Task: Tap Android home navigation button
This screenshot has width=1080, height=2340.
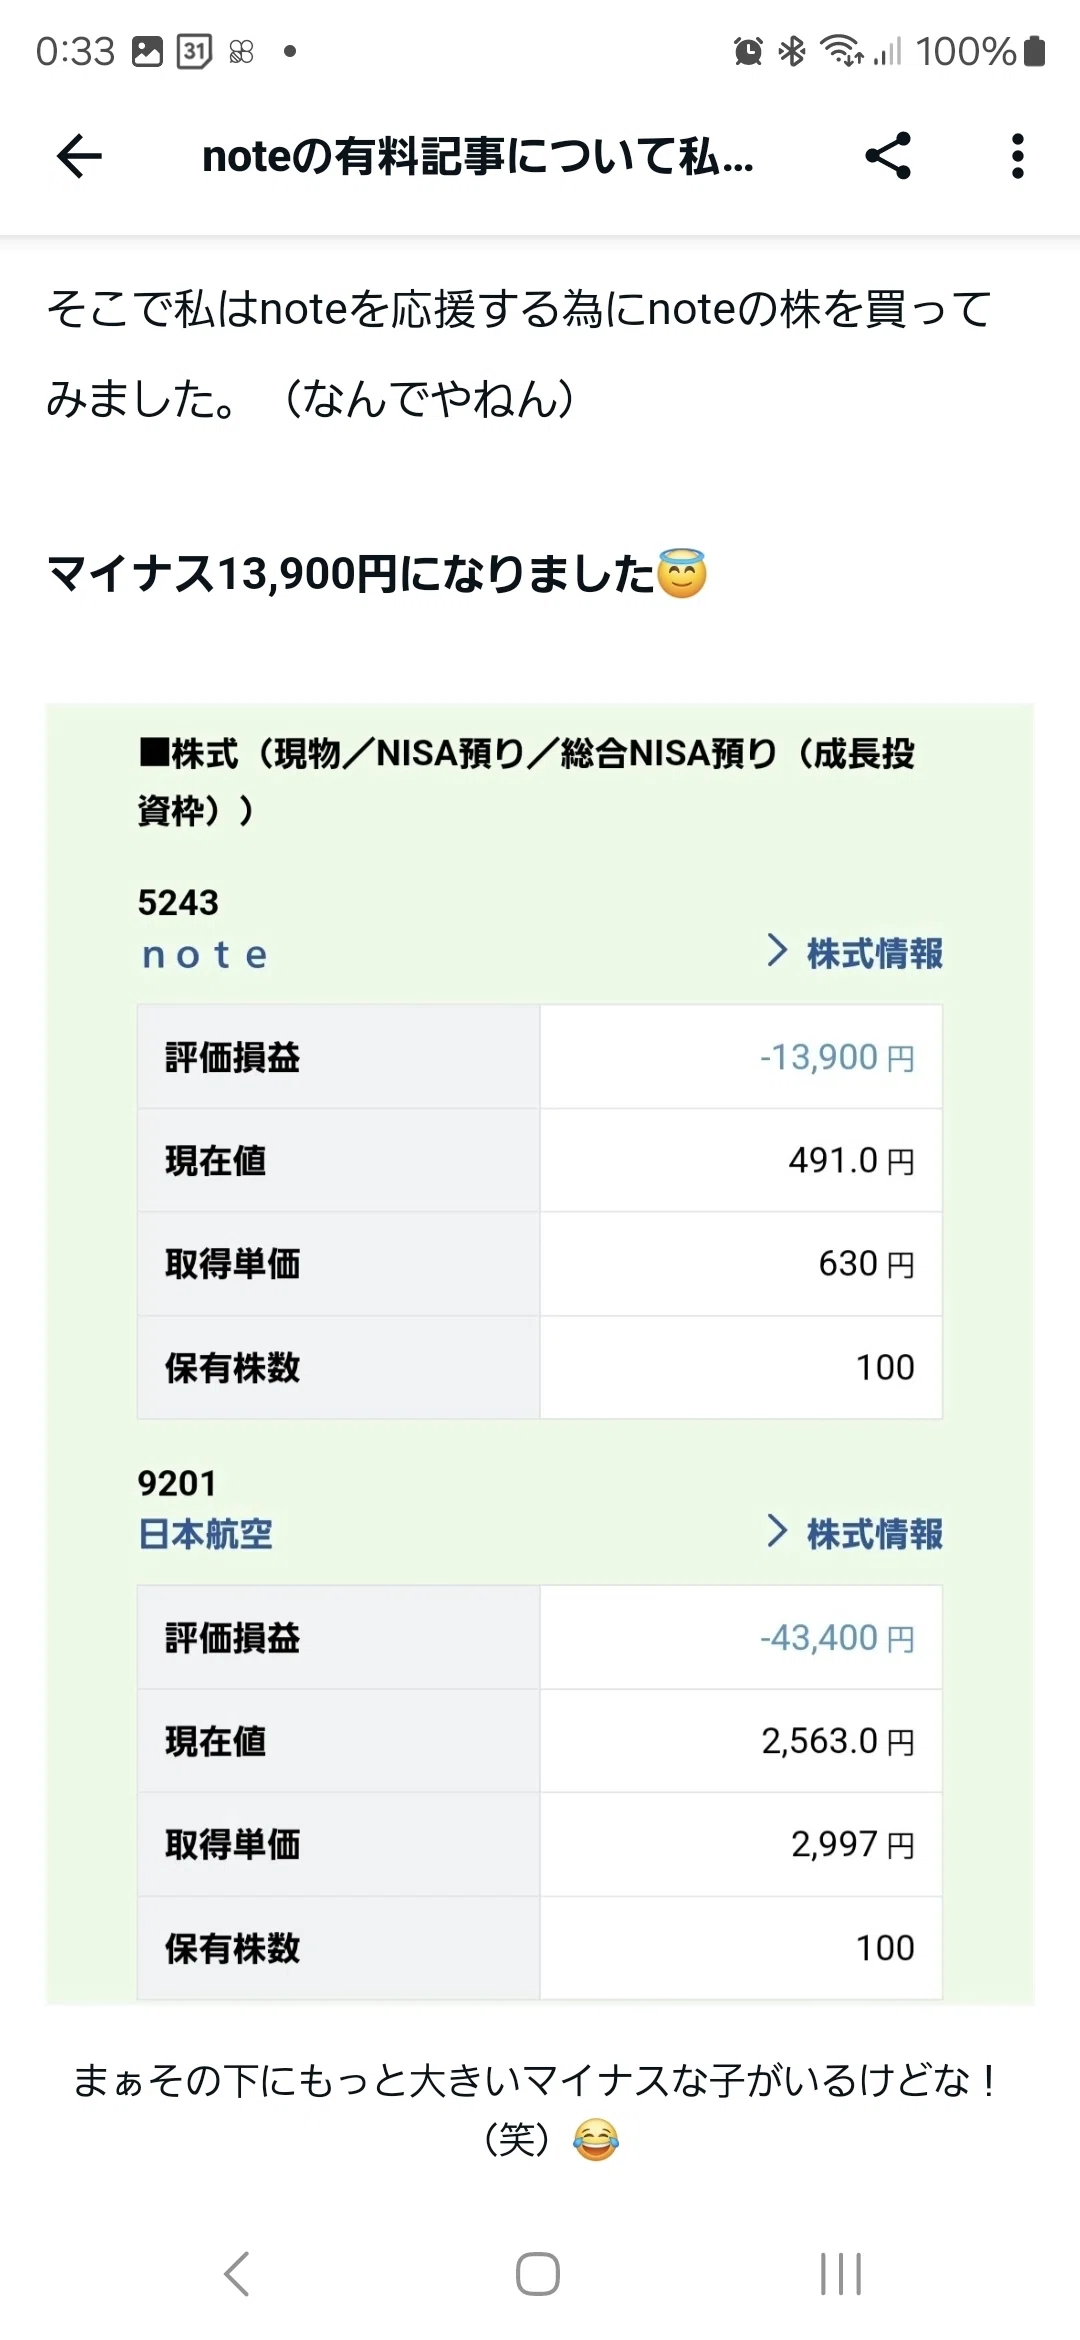Action: tap(538, 2274)
